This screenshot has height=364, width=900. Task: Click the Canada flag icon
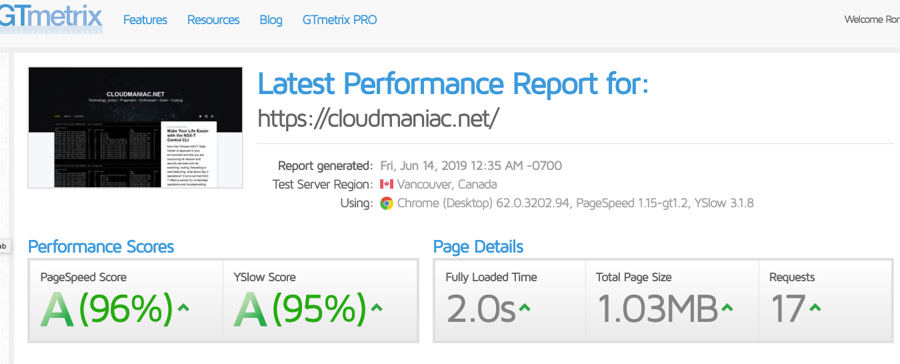(x=386, y=185)
